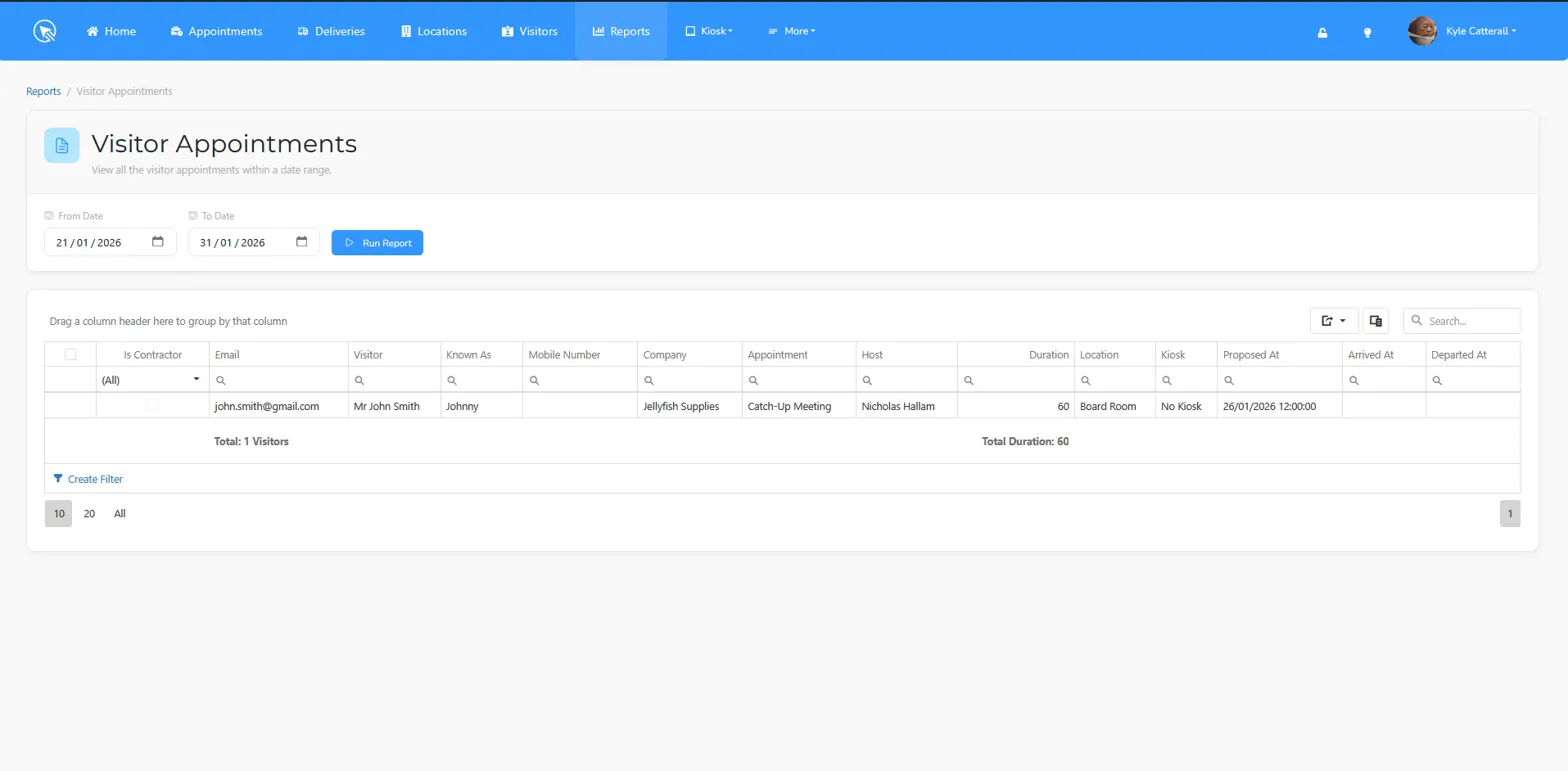
Task: Open the Visitors tab
Action: pos(530,31)
